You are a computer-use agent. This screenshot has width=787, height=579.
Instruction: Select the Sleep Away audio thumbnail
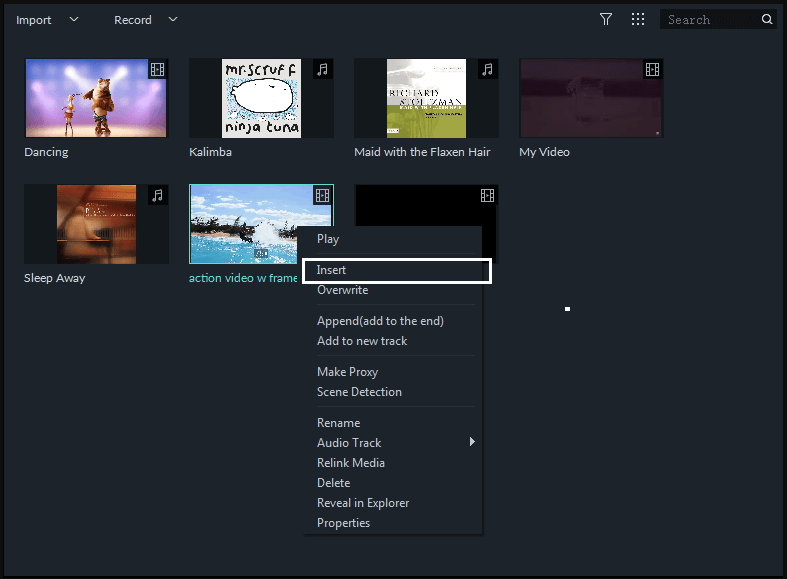(x=96, y=224)
